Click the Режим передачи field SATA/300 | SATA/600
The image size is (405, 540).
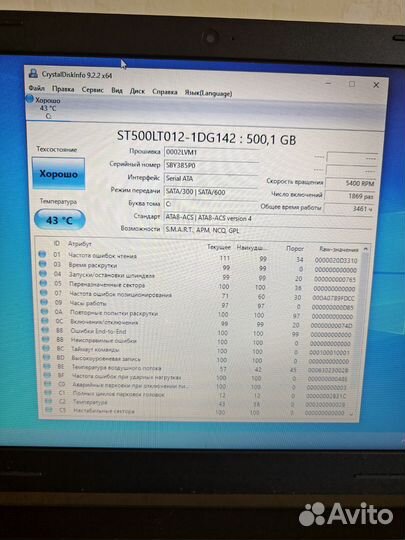pyautogui.click(x=211, y=192)
